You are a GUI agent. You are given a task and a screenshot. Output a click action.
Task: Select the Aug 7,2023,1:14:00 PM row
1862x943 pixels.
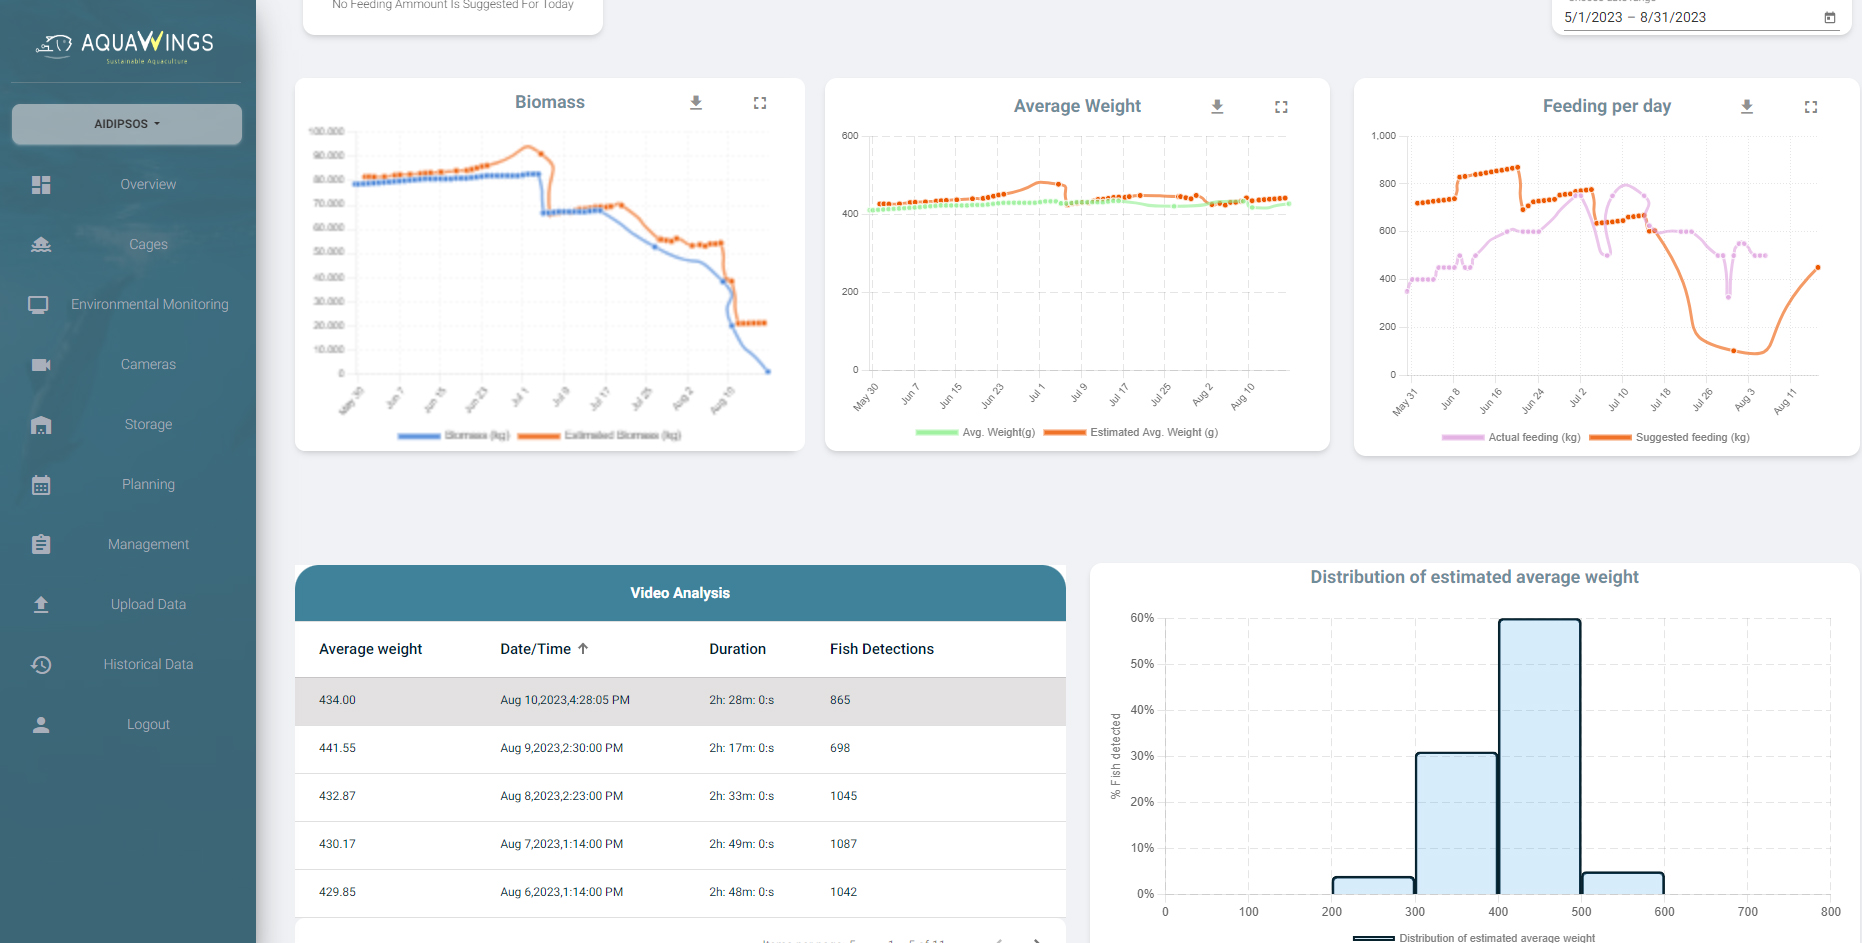click(680, 845)
